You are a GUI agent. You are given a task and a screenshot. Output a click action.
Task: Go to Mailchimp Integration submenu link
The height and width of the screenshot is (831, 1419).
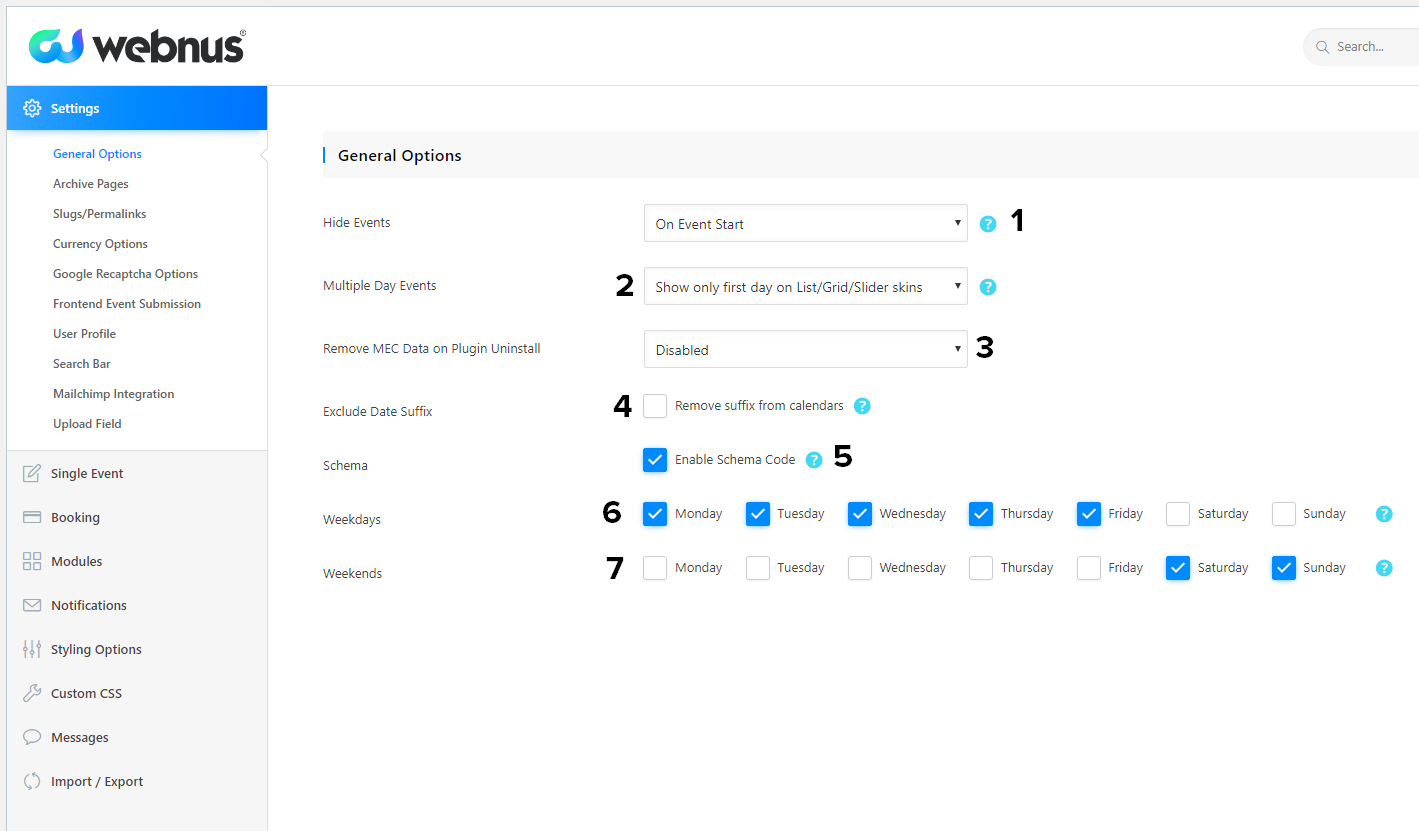point(114,394)
